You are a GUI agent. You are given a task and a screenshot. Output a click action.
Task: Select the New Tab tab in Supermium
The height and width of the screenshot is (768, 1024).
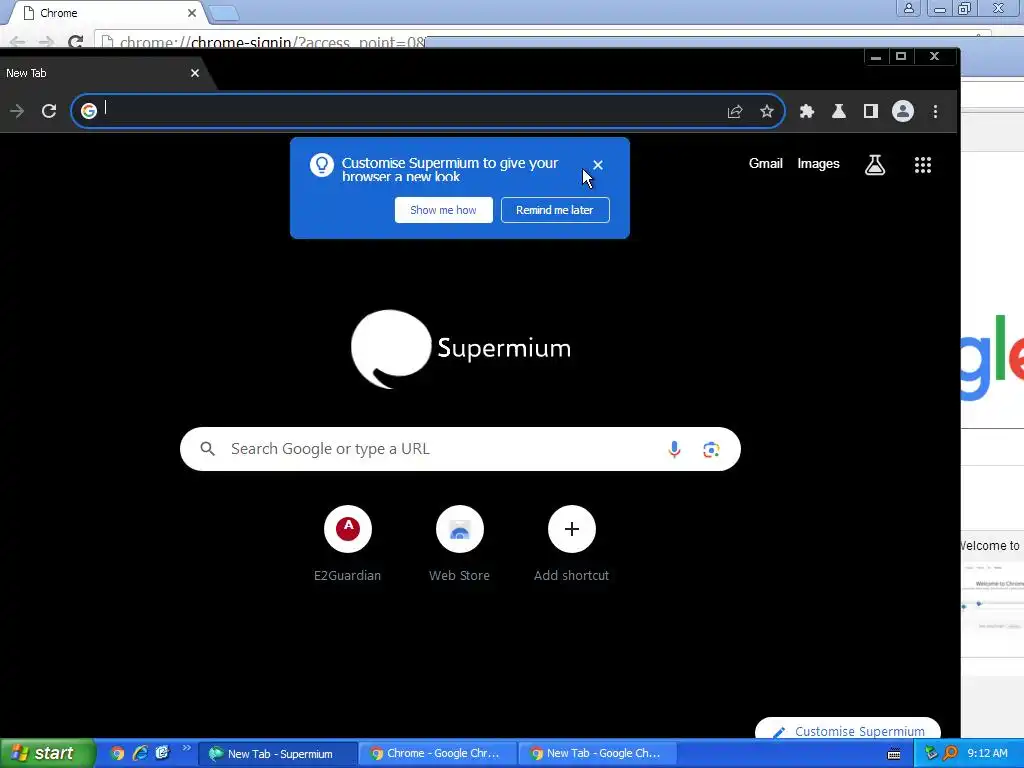coord(98,73)
